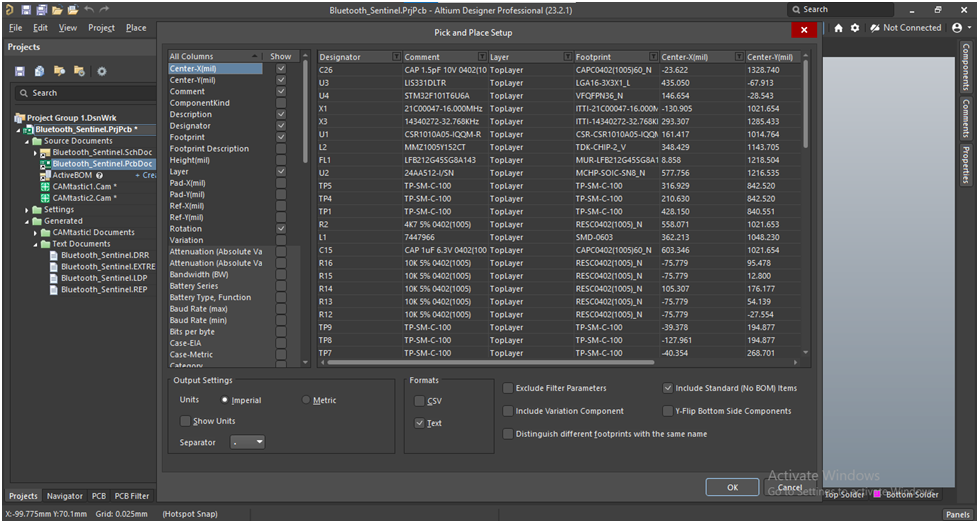Click the Bottom Solder layer color swatch

pos(878,495)
